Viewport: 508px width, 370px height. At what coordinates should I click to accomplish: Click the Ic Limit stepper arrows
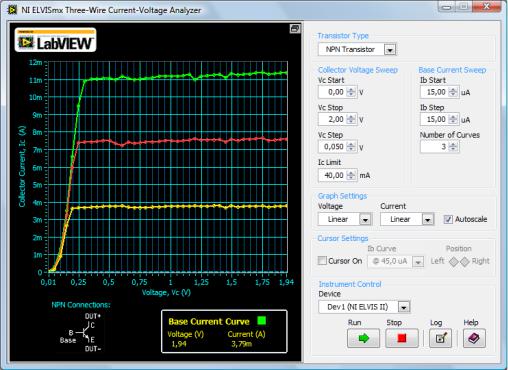point(351,175)
